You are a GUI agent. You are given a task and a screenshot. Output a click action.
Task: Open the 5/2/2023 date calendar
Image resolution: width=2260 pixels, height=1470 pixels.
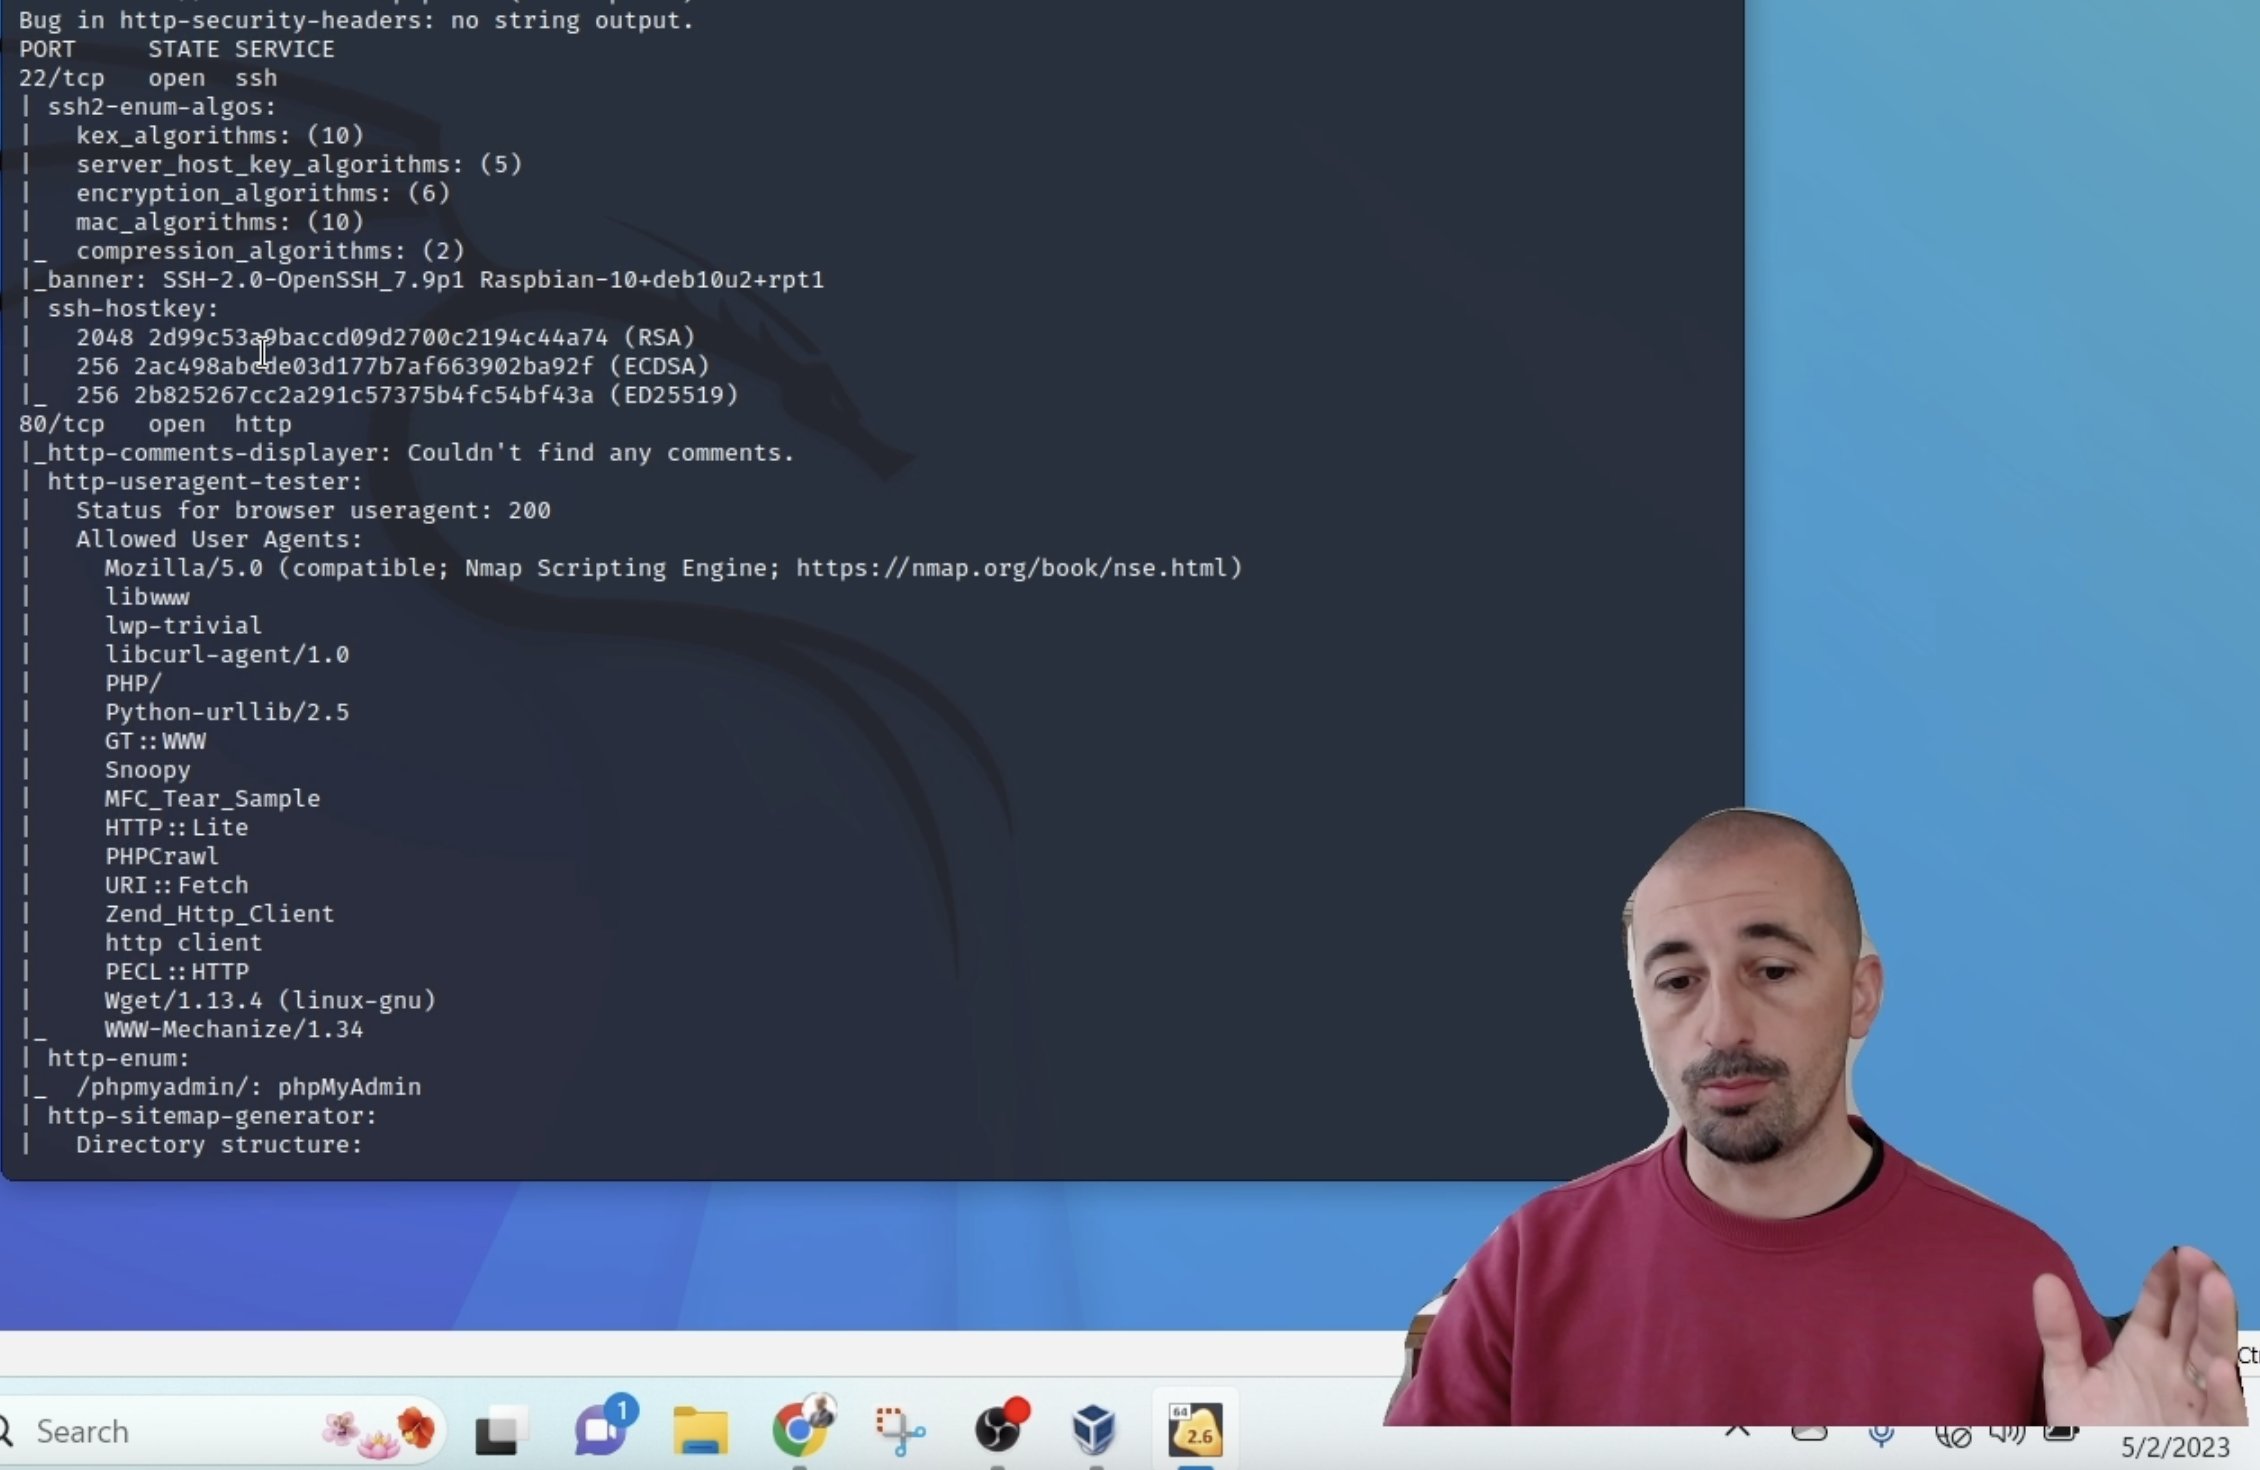2175,1446
